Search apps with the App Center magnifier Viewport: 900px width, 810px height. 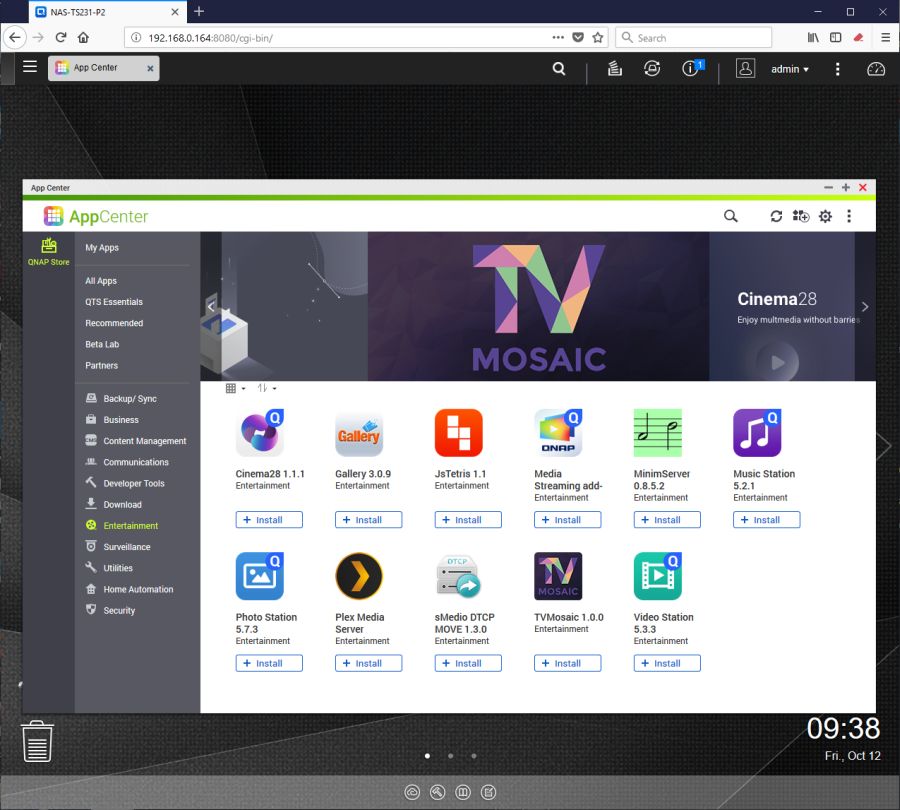tap(730, 216)
